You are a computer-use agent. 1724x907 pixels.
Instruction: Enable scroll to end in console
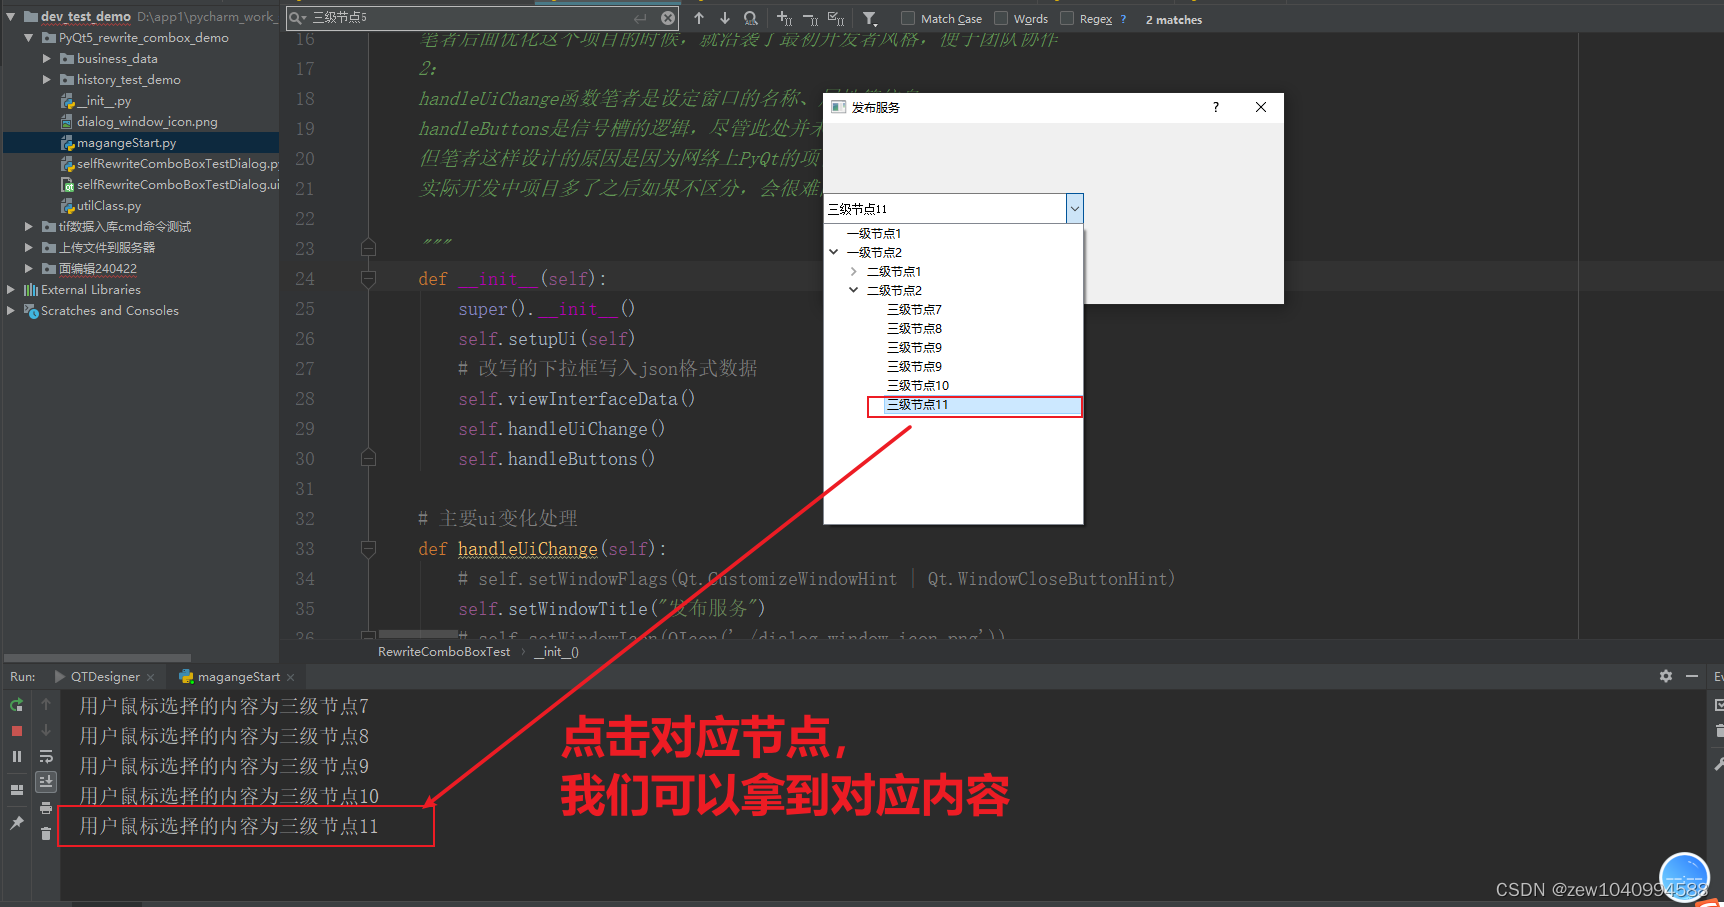pyautogui.click(x=46, y=781)
